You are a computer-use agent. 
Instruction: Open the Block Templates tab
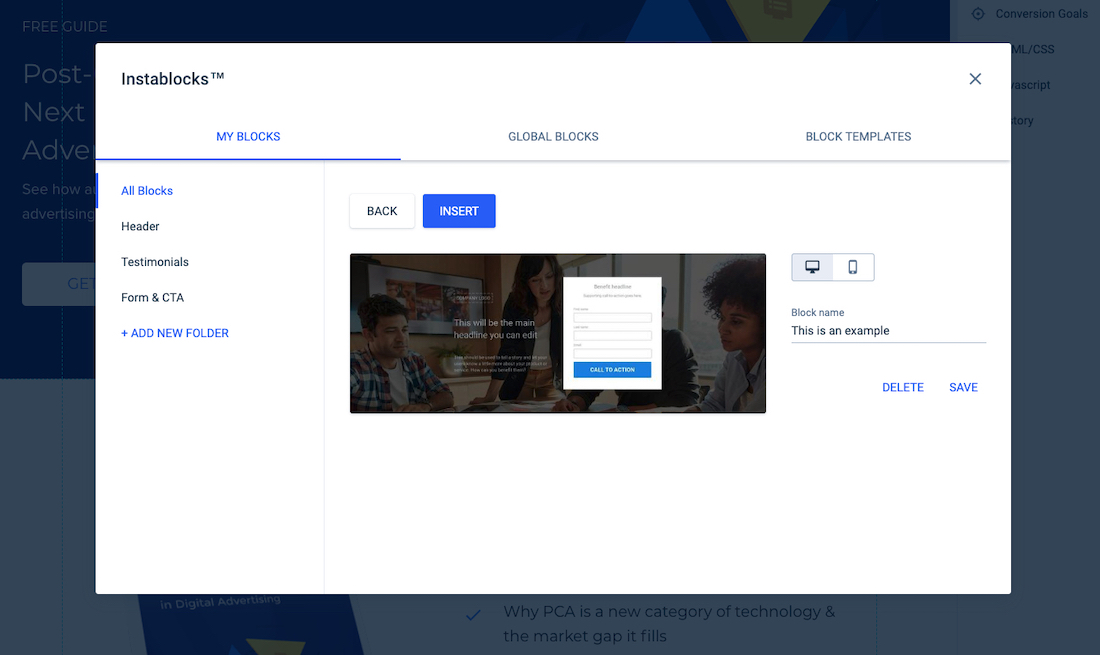tap(858, 137)
